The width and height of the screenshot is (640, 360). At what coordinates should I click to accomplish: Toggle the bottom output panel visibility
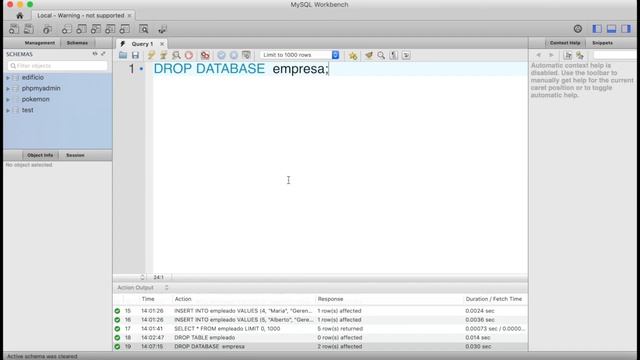point(611,29)
